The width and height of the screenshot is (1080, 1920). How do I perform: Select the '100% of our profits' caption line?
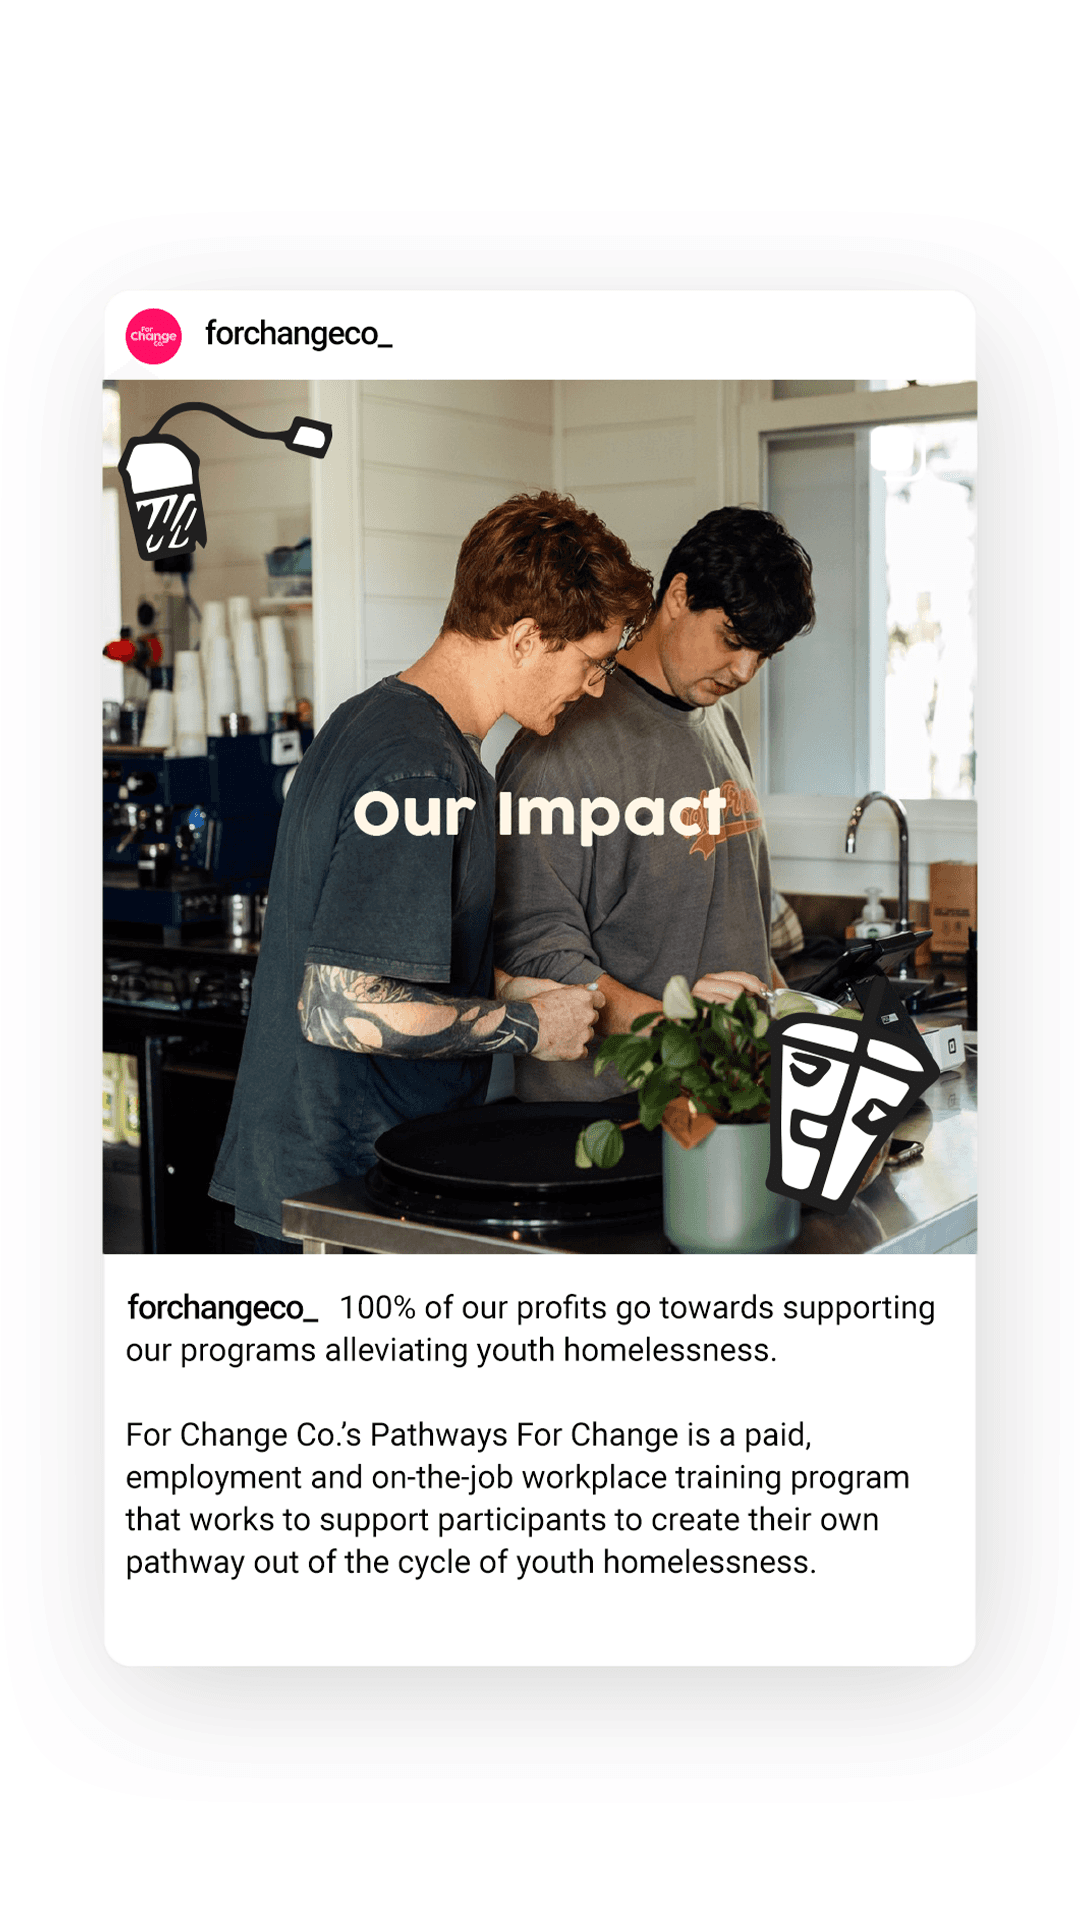[x=637, y=1308]
